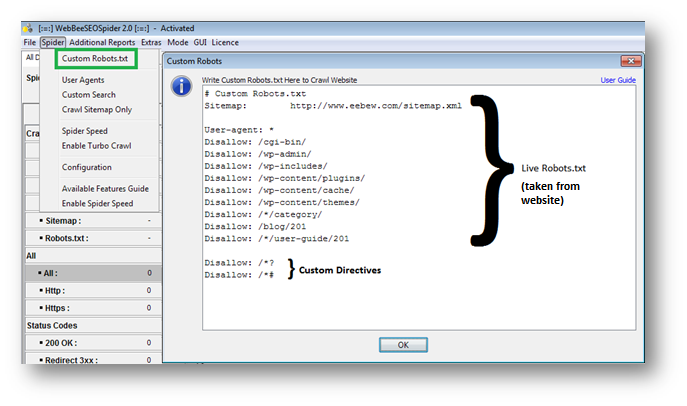Open the GUI menu
The width and height of the screenshot is (687, 406).
200,42
